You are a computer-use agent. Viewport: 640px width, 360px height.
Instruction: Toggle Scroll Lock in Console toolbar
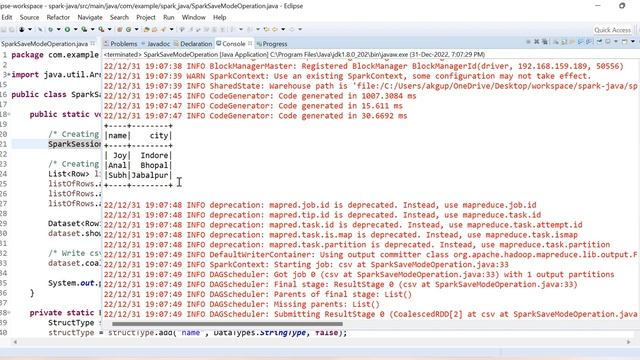564,42
